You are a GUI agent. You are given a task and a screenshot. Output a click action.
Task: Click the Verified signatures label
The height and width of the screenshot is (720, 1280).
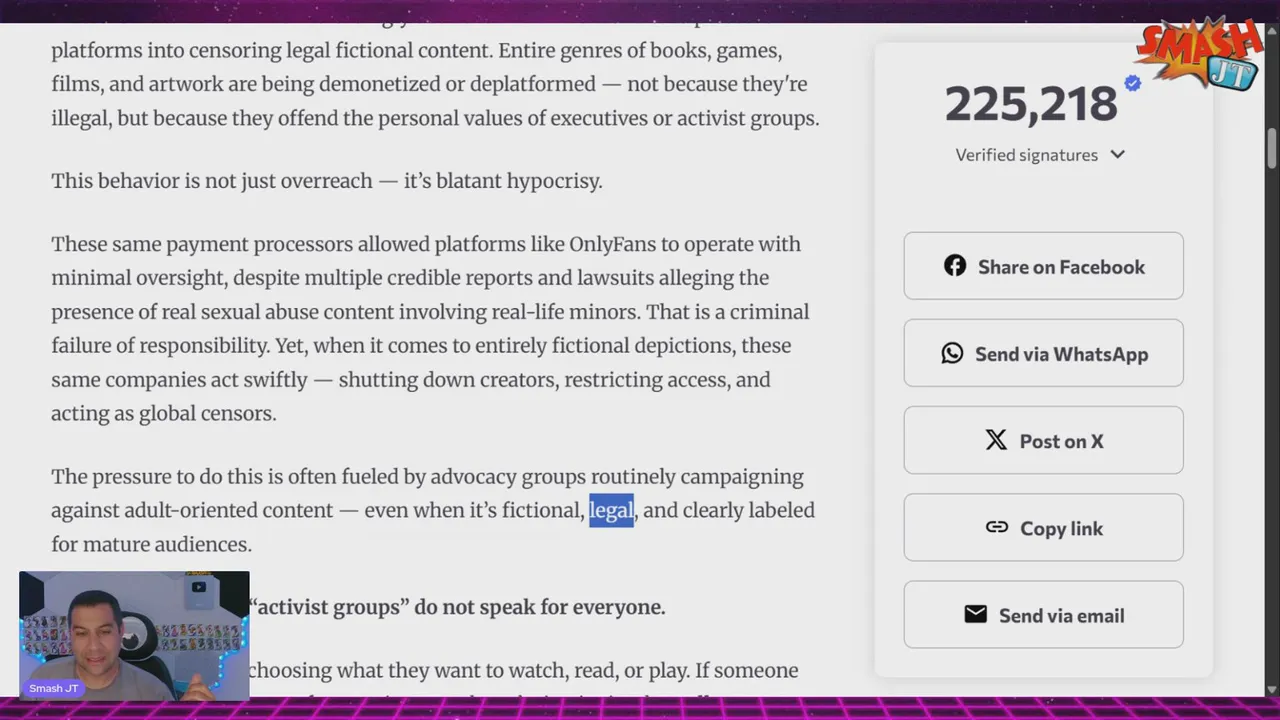1026,155
